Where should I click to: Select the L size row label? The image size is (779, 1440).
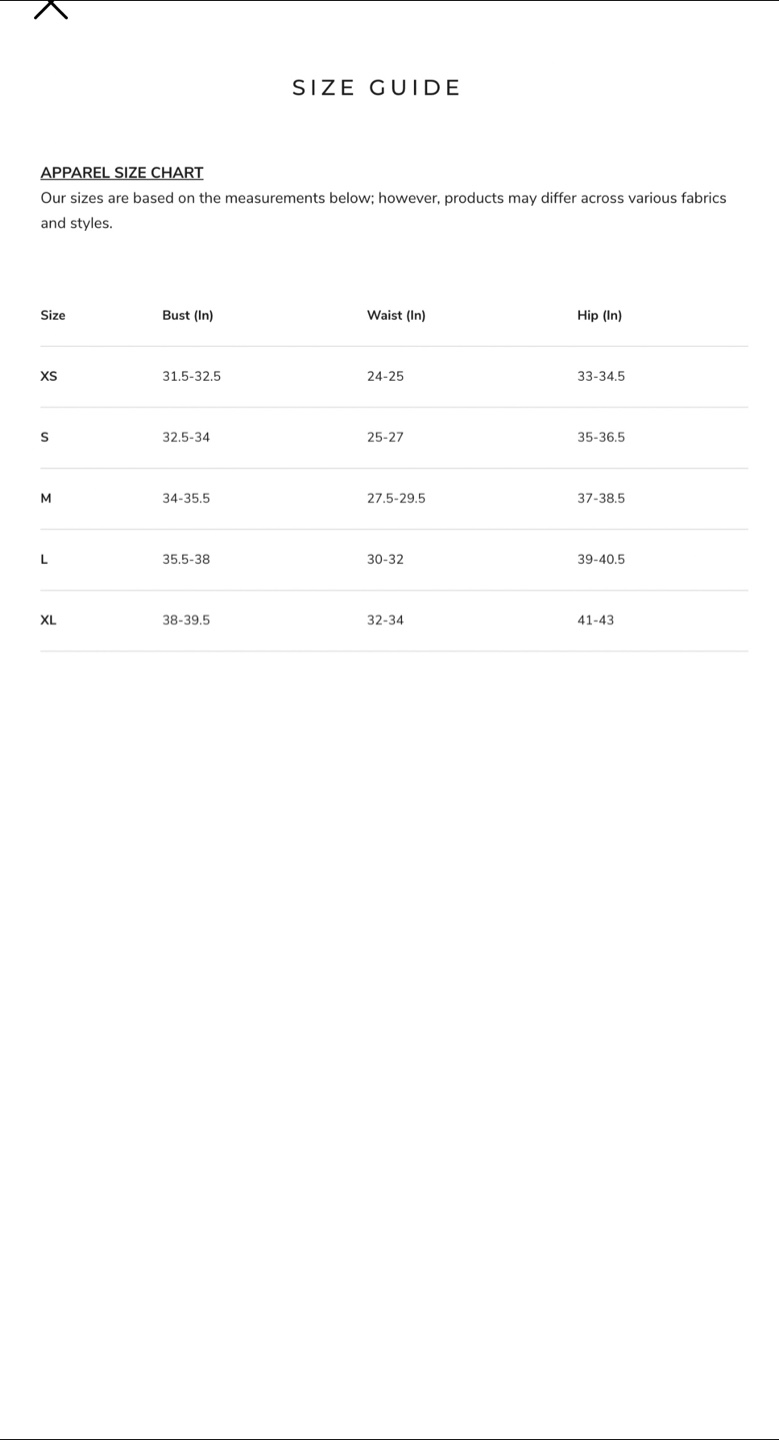tap(44, 559)
